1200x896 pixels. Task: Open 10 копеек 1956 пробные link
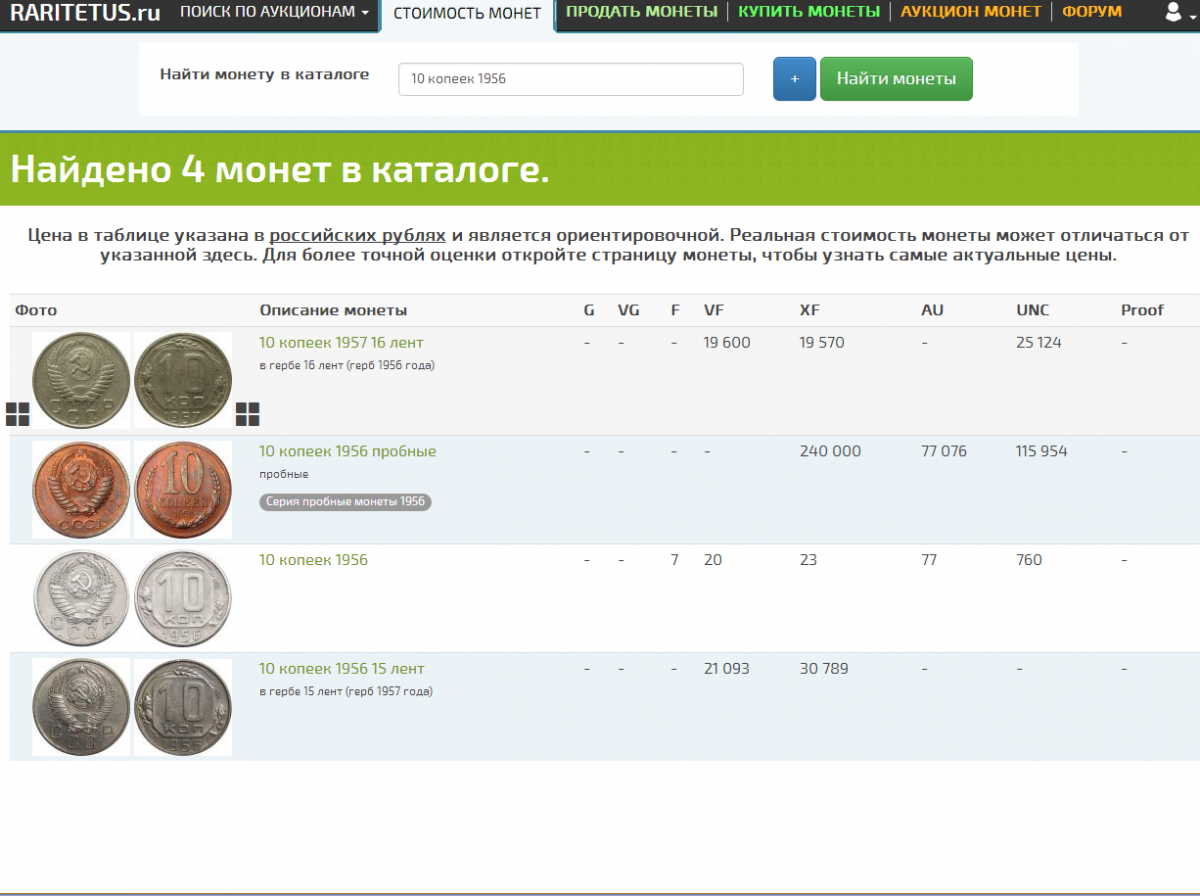[x=347, y=452]
